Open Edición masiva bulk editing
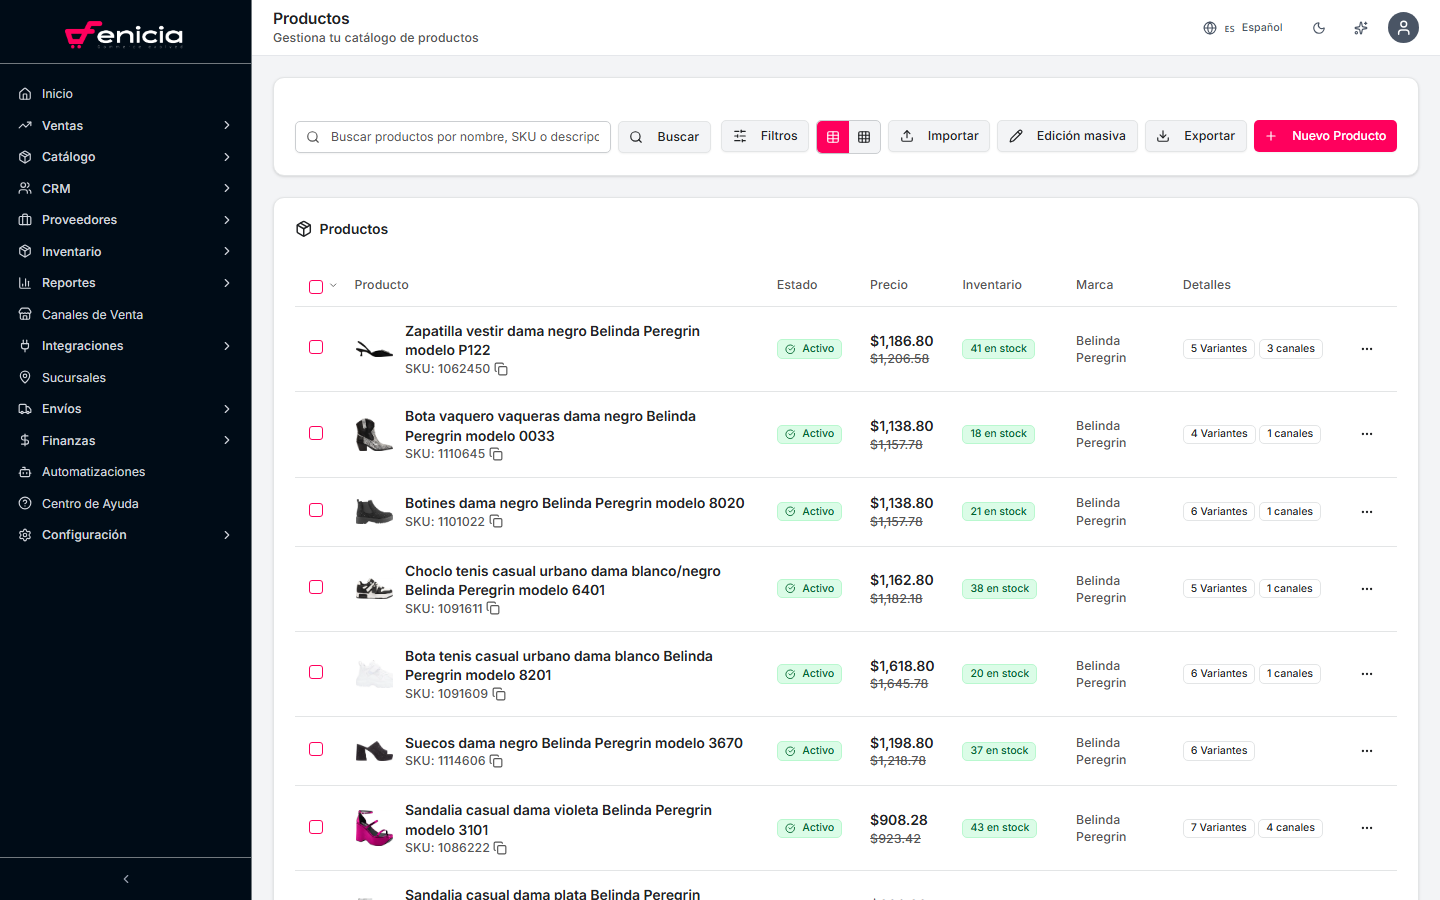Viewport: 1440px width, 900px height. (1067, 136)
